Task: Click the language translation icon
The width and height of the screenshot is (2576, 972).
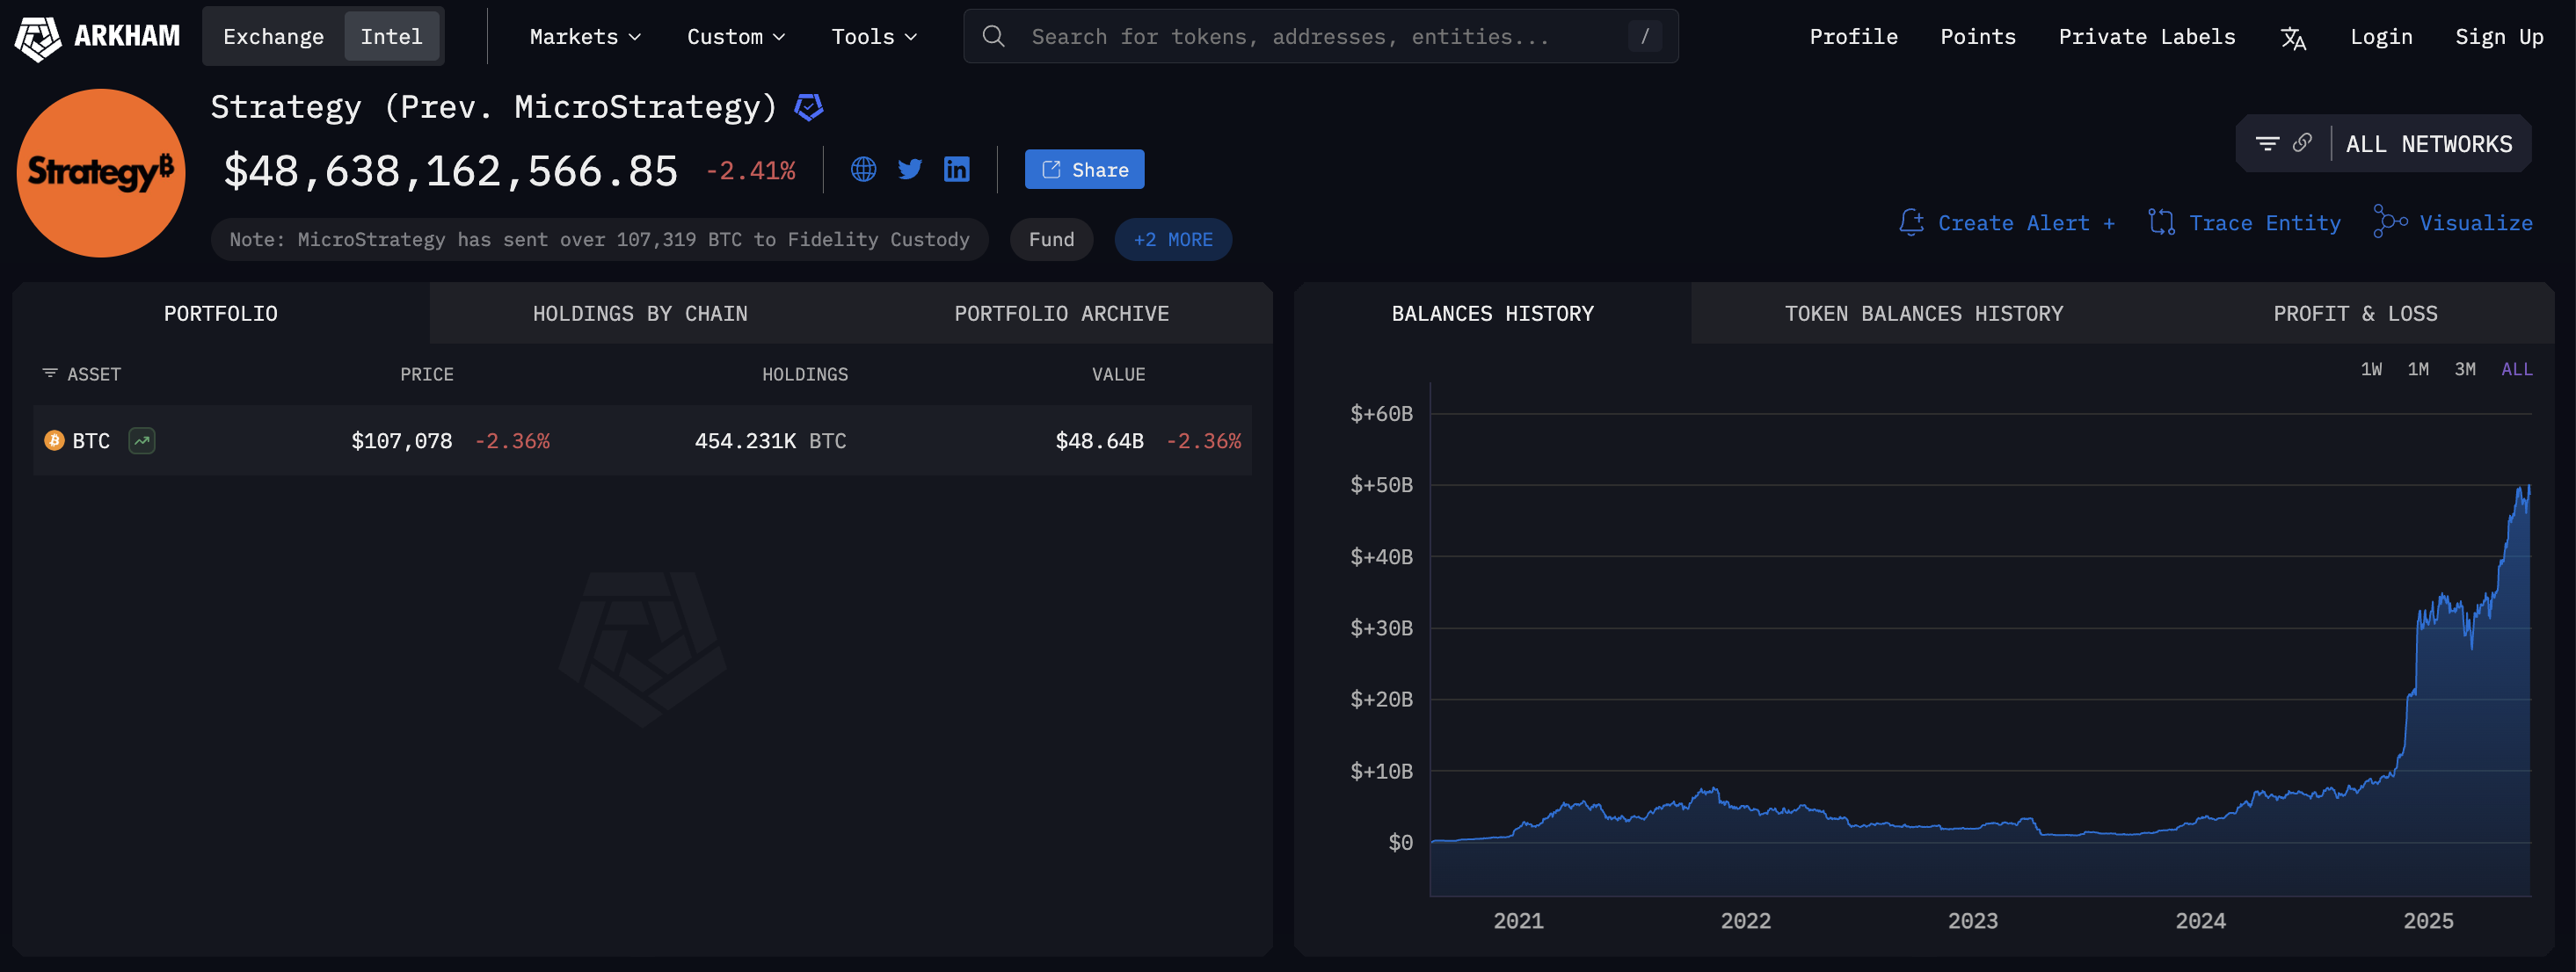Action: tap(2293, 38)
